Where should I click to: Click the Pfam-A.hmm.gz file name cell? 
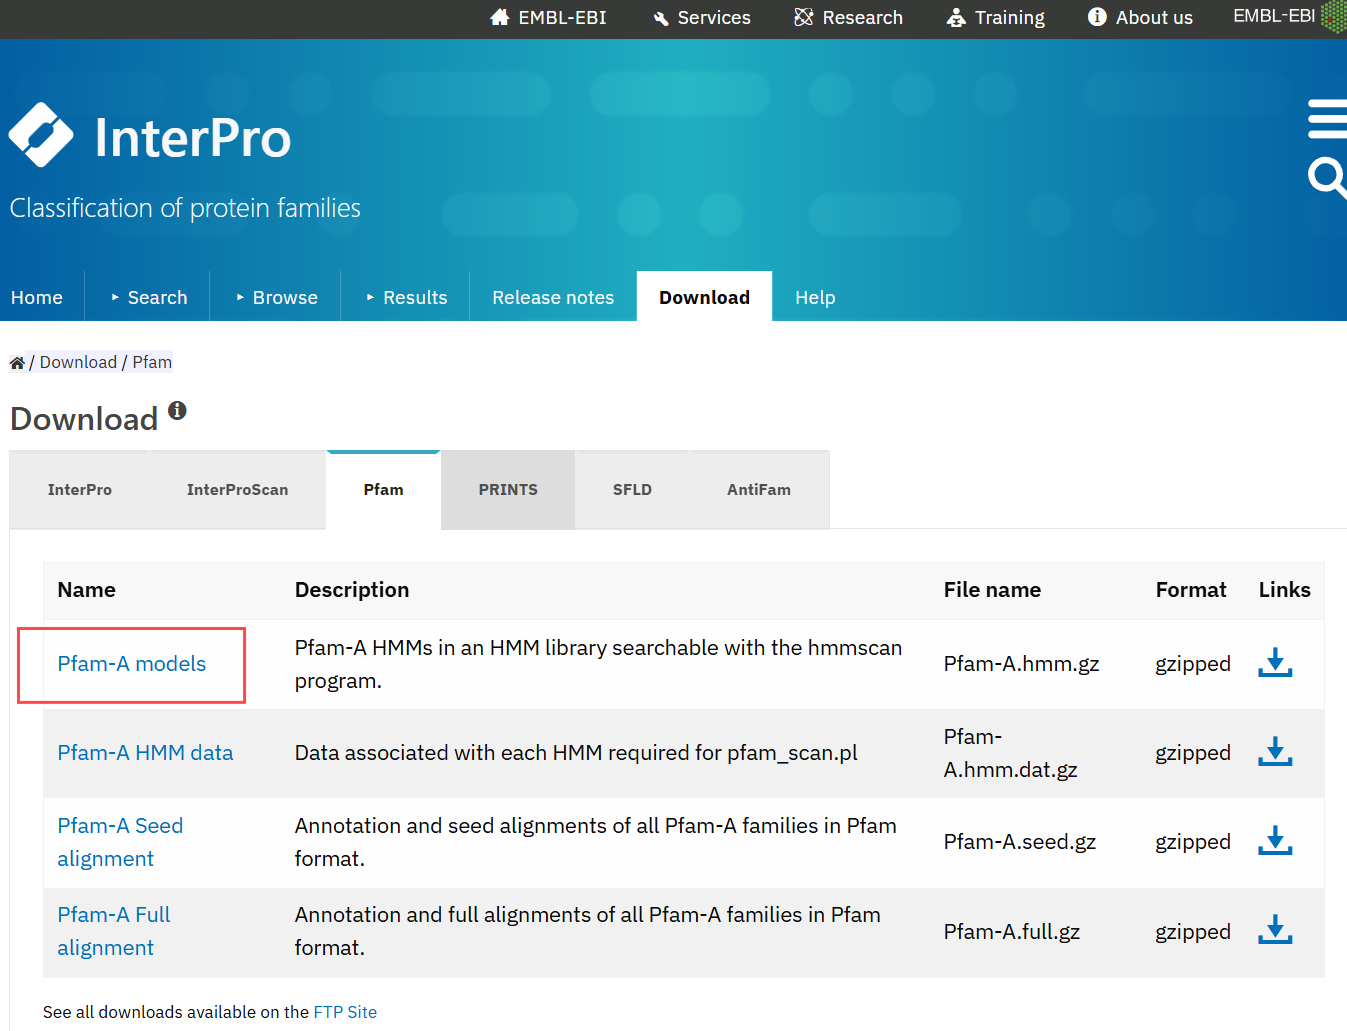point(1021,664)
